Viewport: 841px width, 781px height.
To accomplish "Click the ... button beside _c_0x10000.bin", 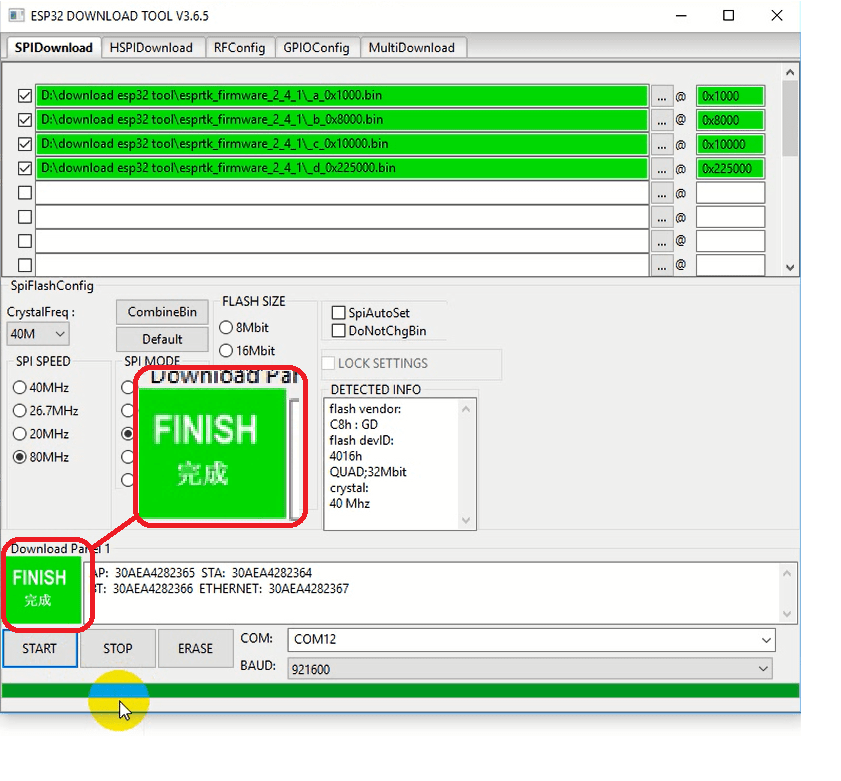I will click(663, 143).
